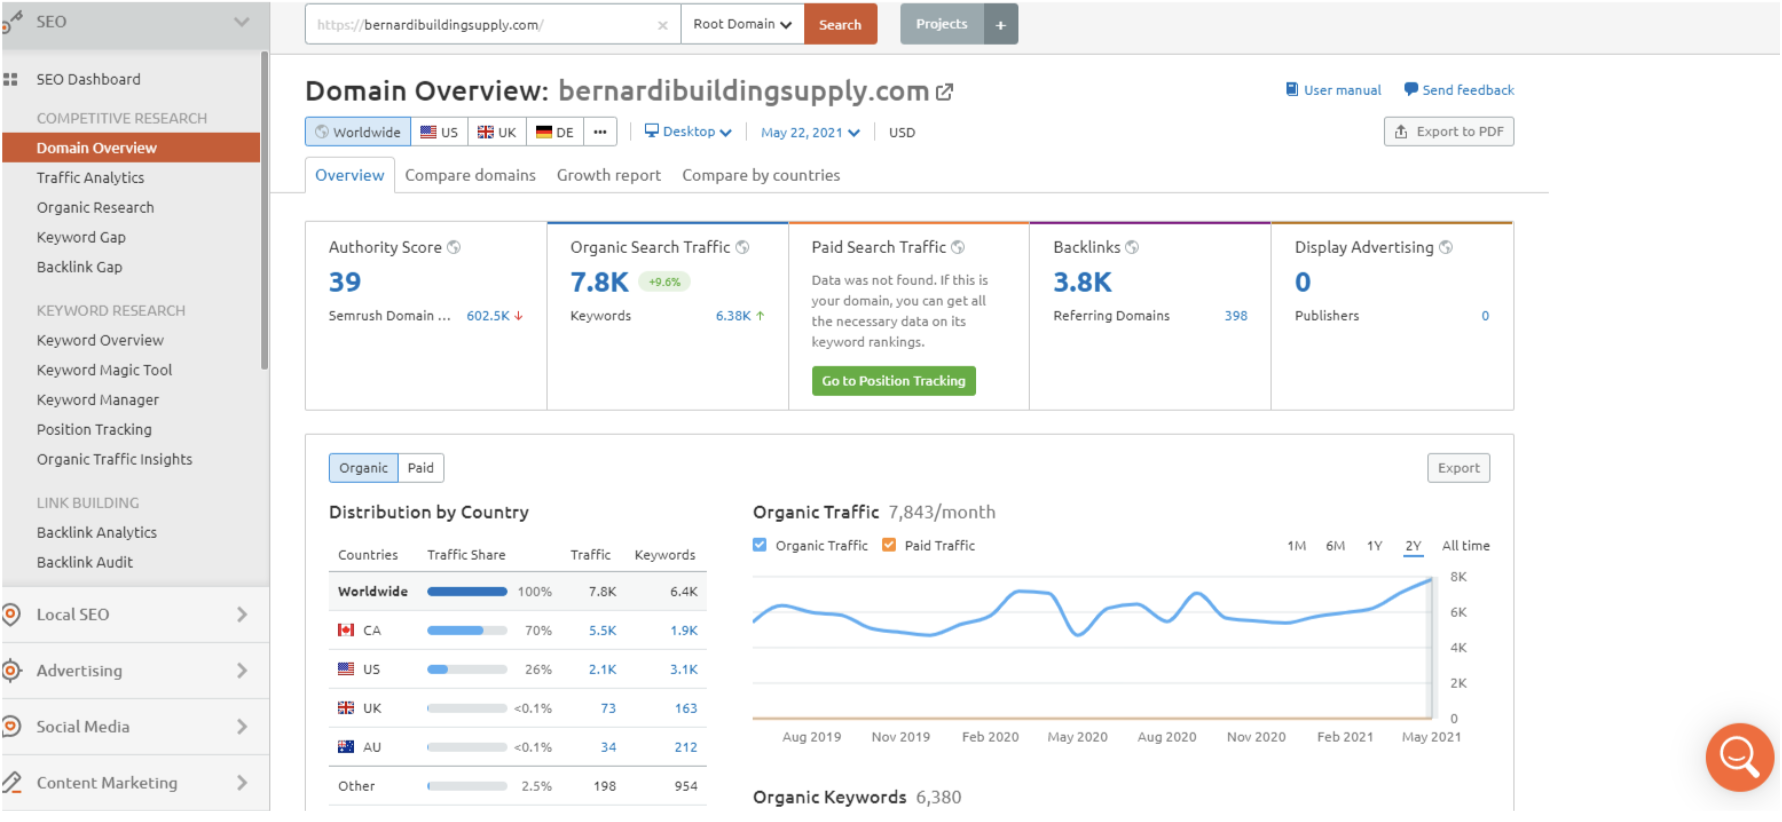This screenshot has width=1782, height=822.
Task: Click the orange chat search bubble icon
Action: [x=1738, y=757]
